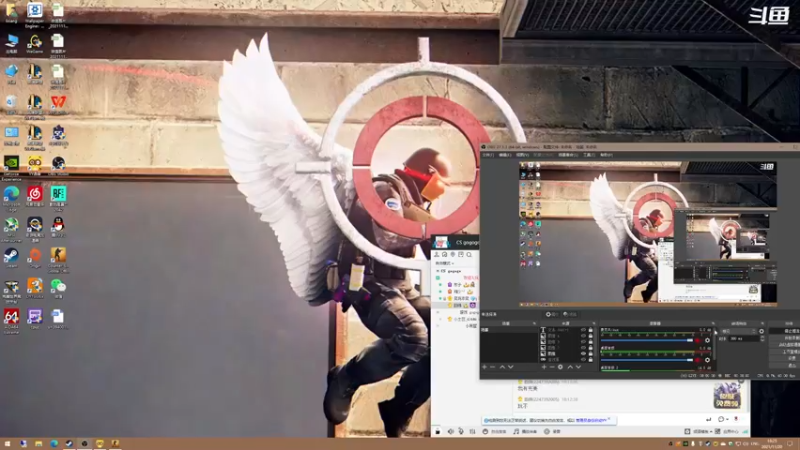
Task: Open the Windows Start button on taskbar
Action: [7, 444]
